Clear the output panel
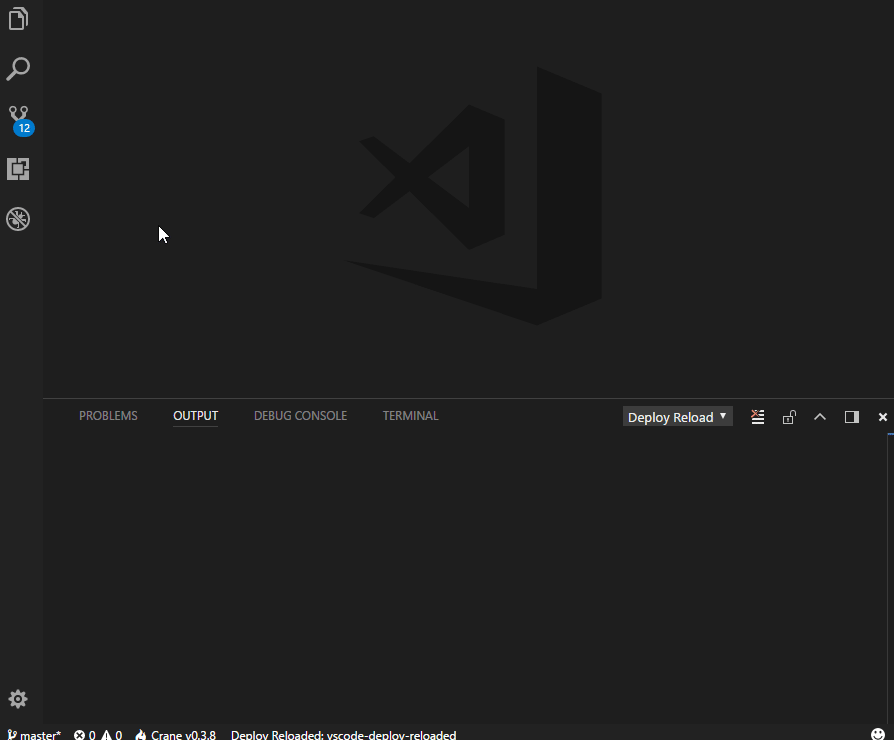894x740 pixels. click(x=758, y=417)
